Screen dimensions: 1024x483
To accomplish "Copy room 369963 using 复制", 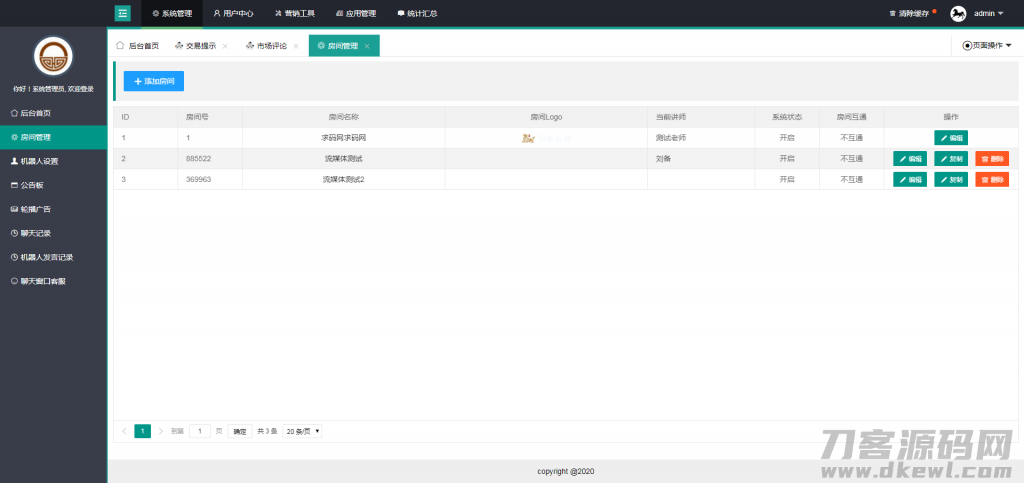I will pos(951,179).
